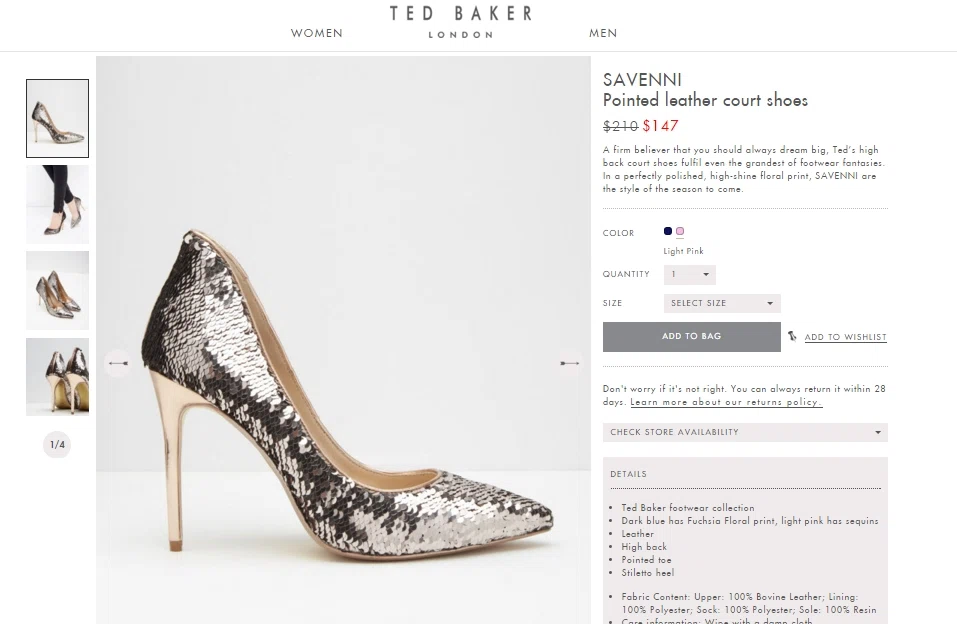
Task: Open the MEN menu
Action: [603, 33]
